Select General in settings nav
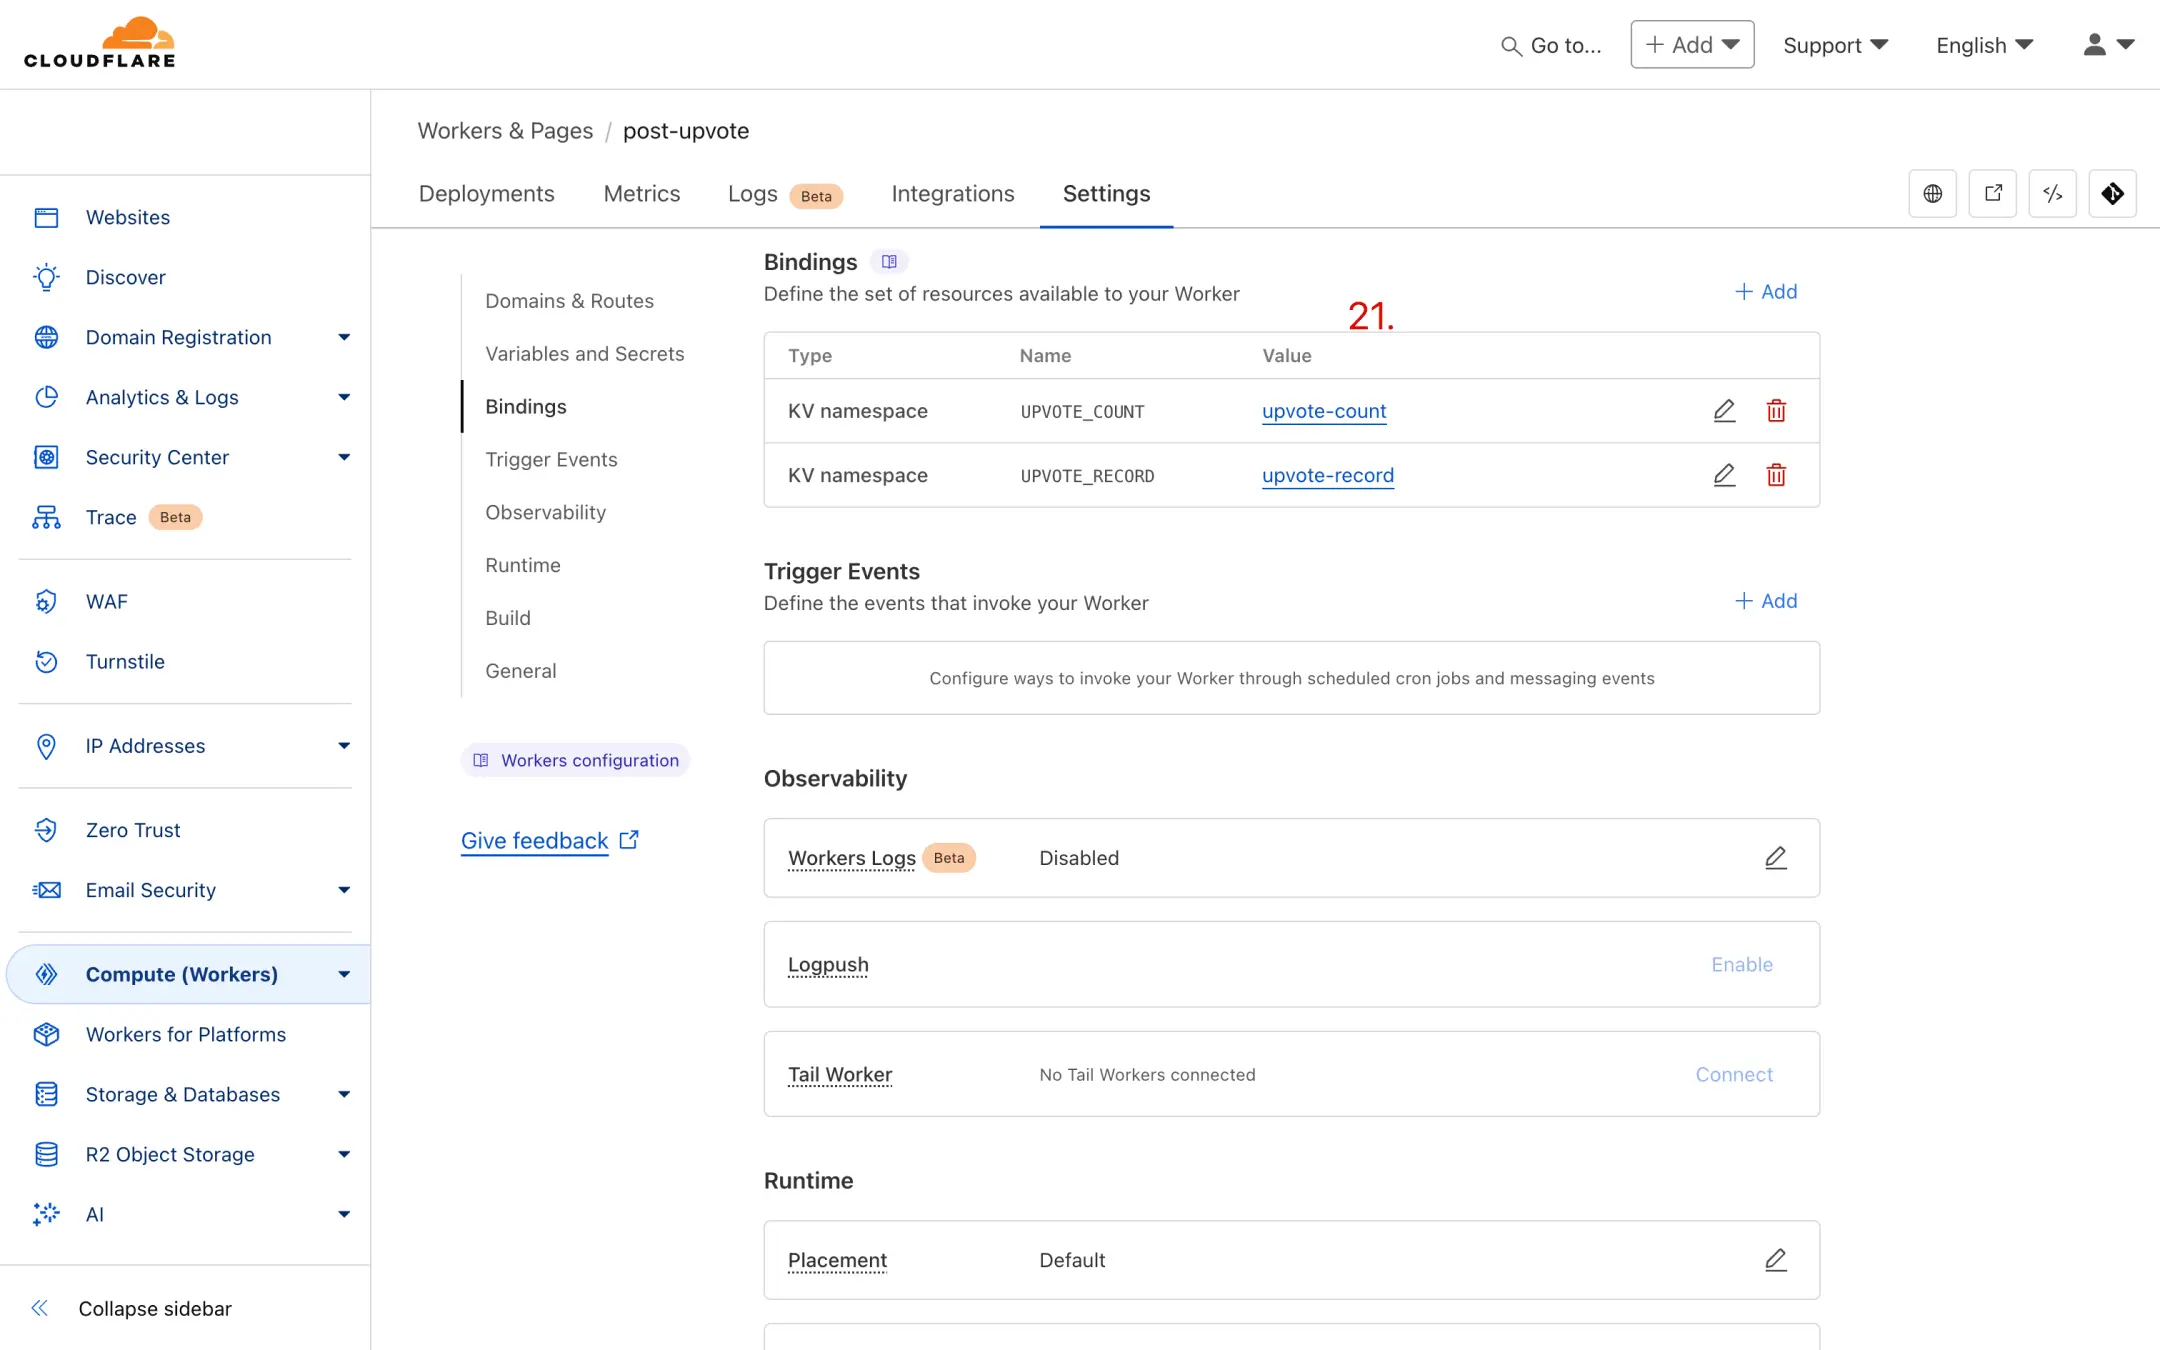2160x1350 pixels. click(520, 672)
